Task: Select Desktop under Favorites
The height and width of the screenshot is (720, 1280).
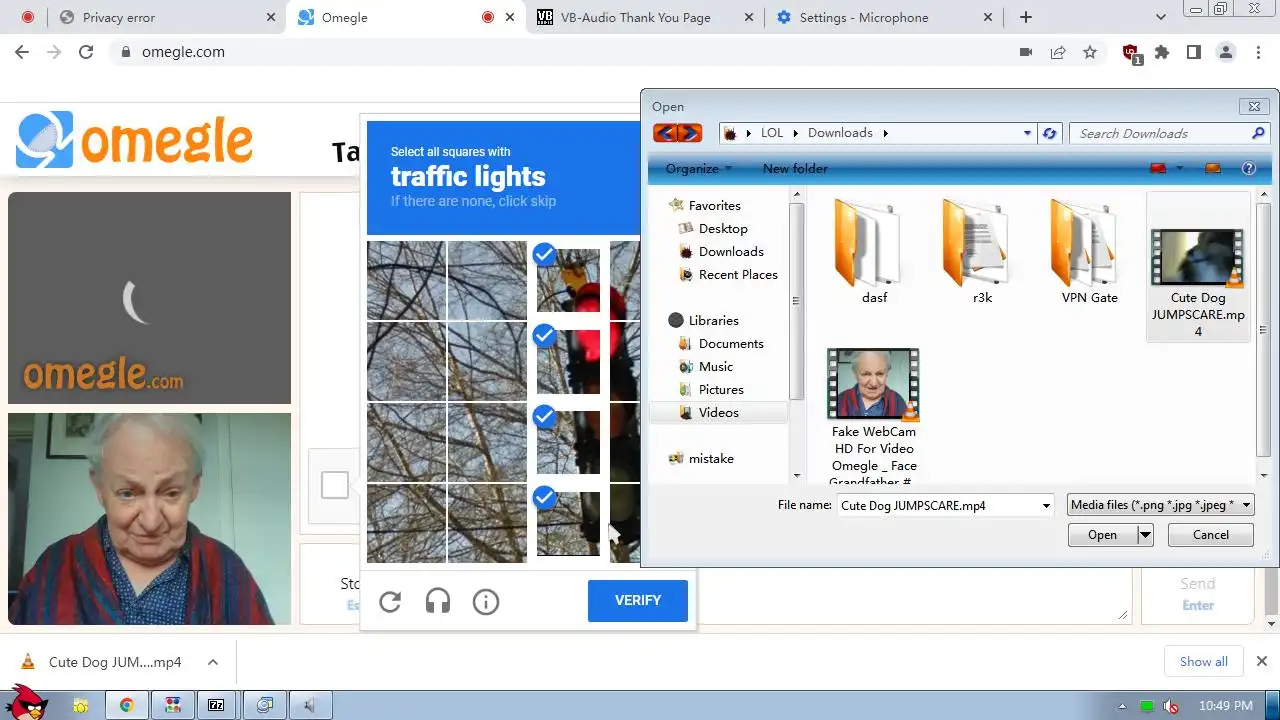Action: click(x=723, y=228)
